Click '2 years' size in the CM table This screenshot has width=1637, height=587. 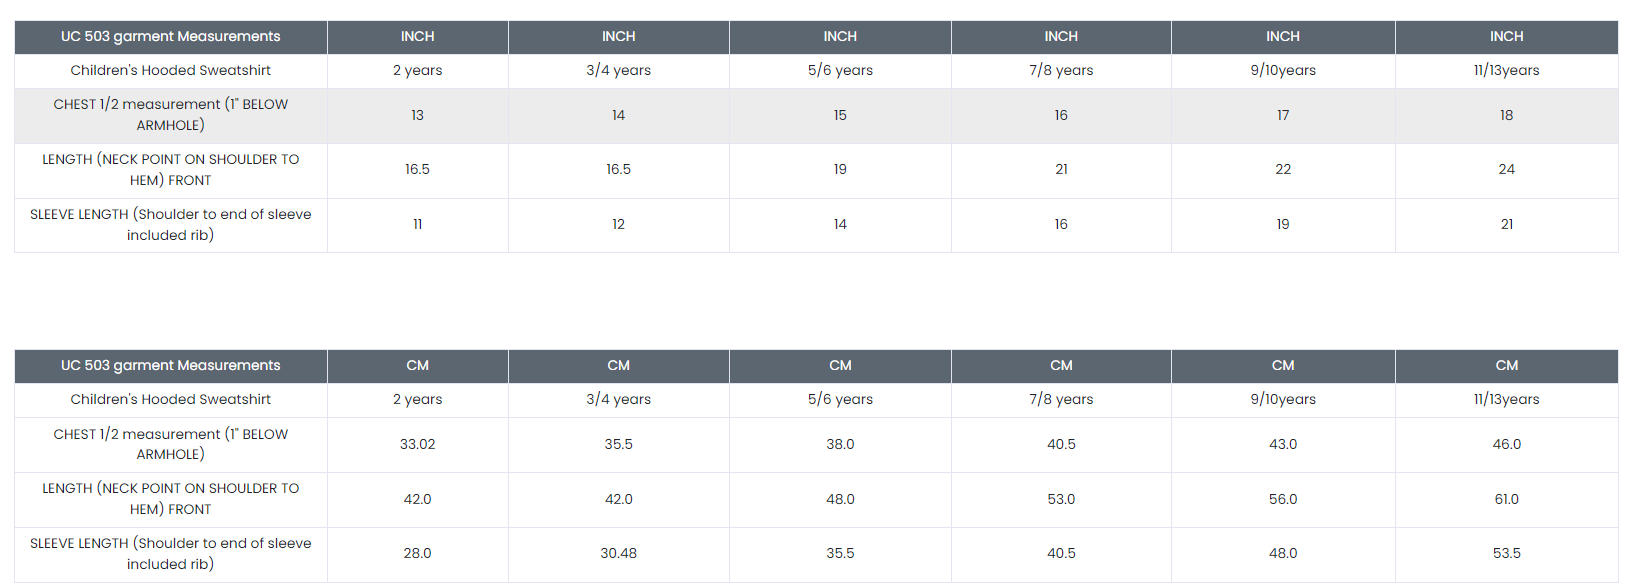(417, 399)
